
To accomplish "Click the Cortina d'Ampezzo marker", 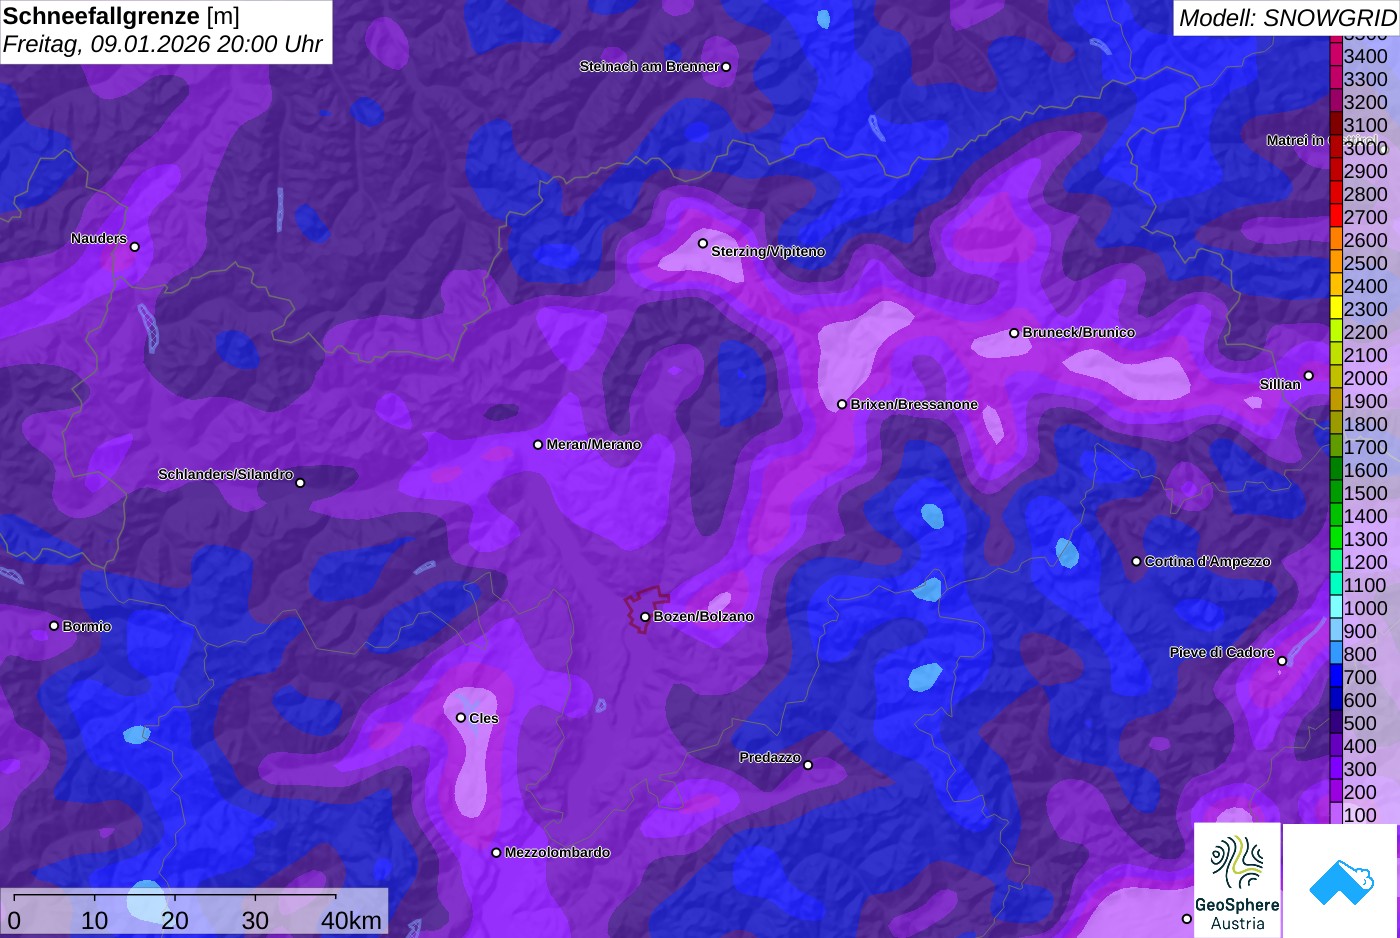I will (1136, 562).
